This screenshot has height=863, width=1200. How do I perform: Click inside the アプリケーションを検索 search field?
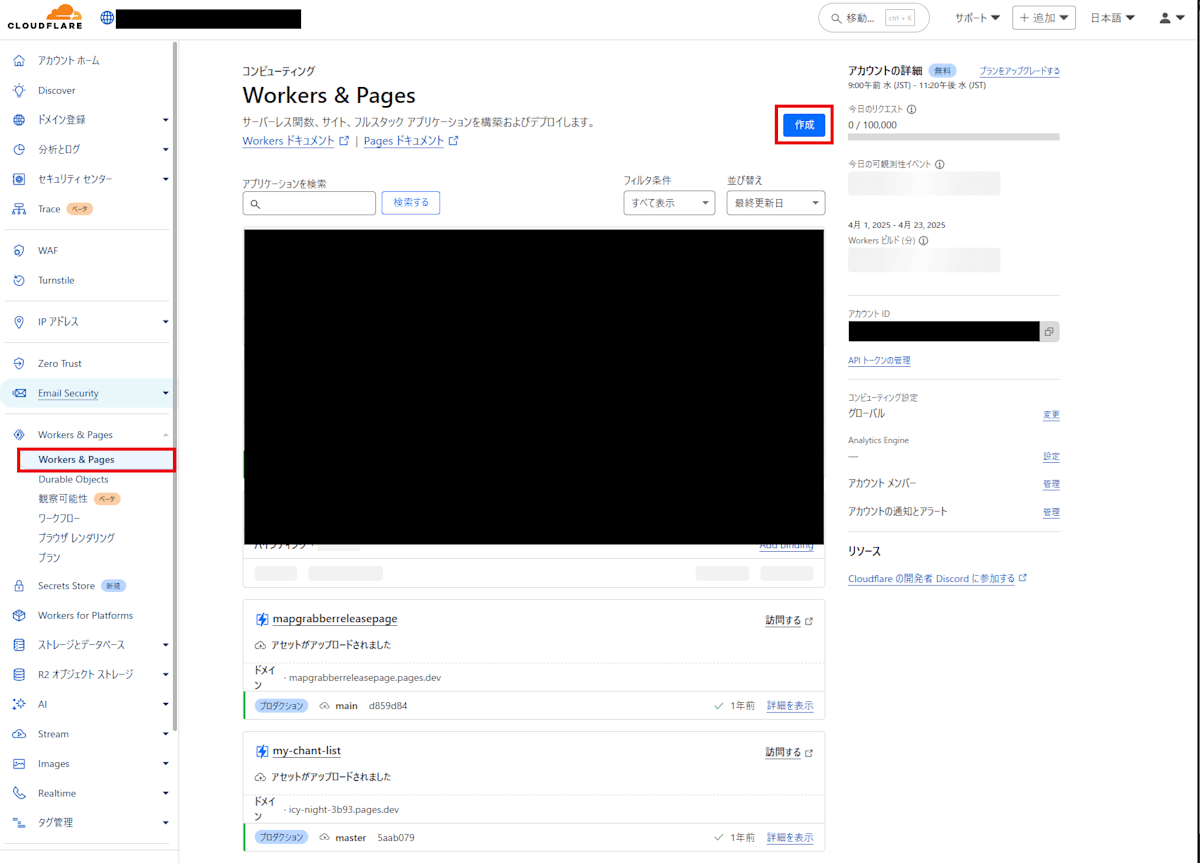click(x=309, y=203)
